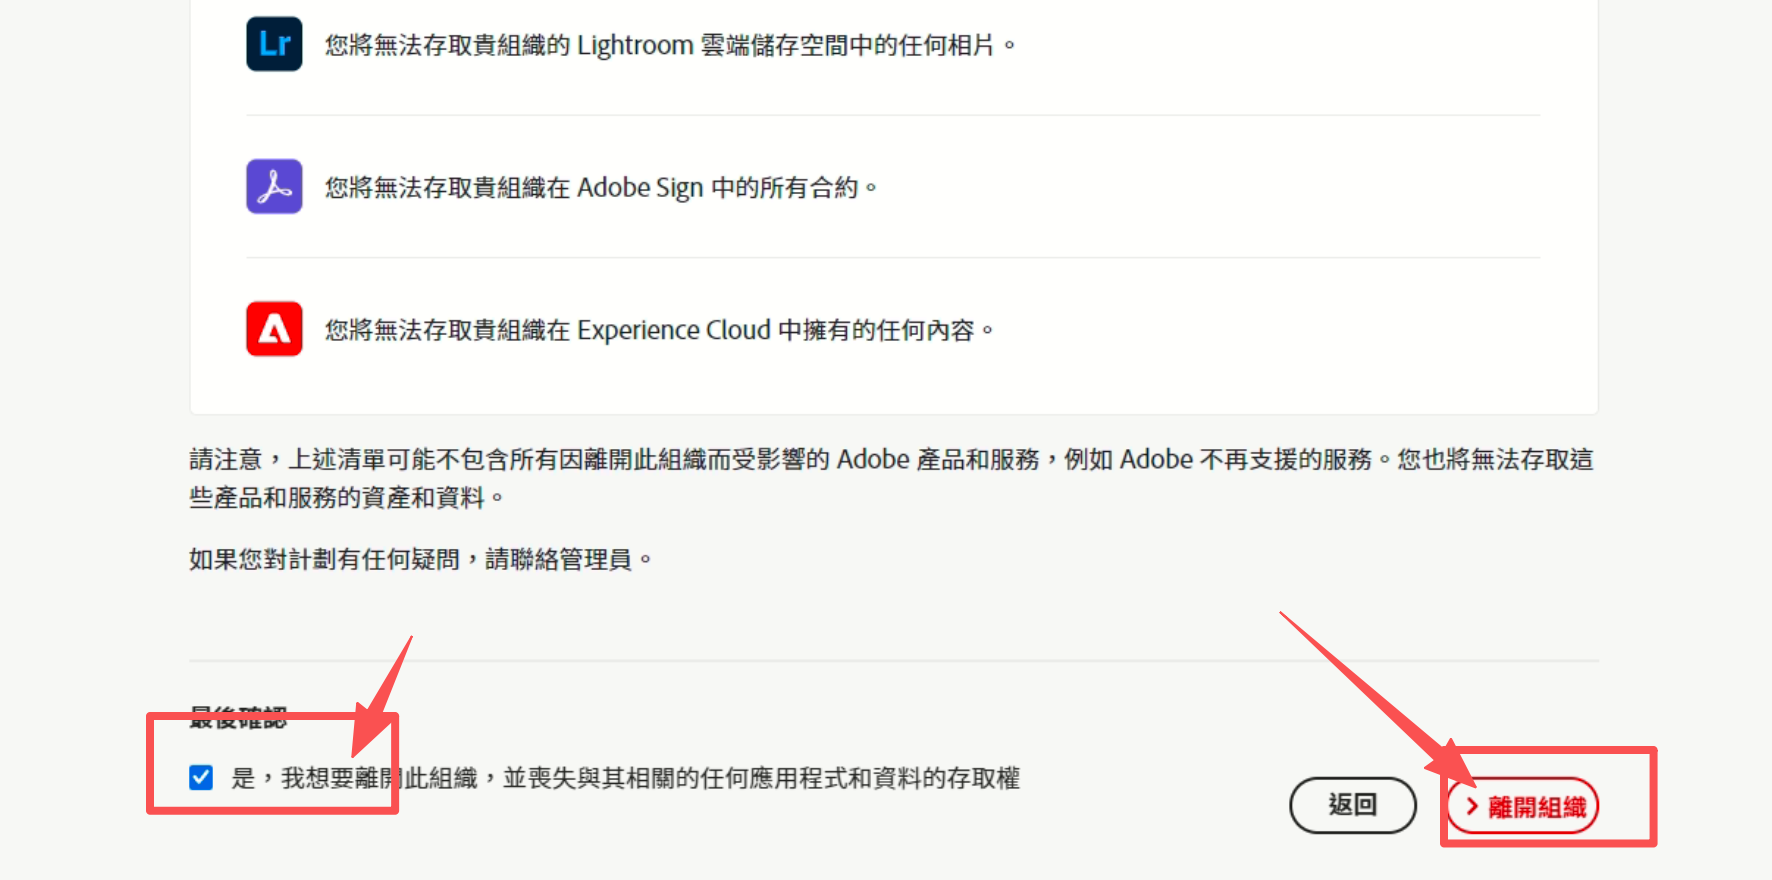Click the 請注意 notice paragraph
This screenshot has width=1772, height=880.
890,478
